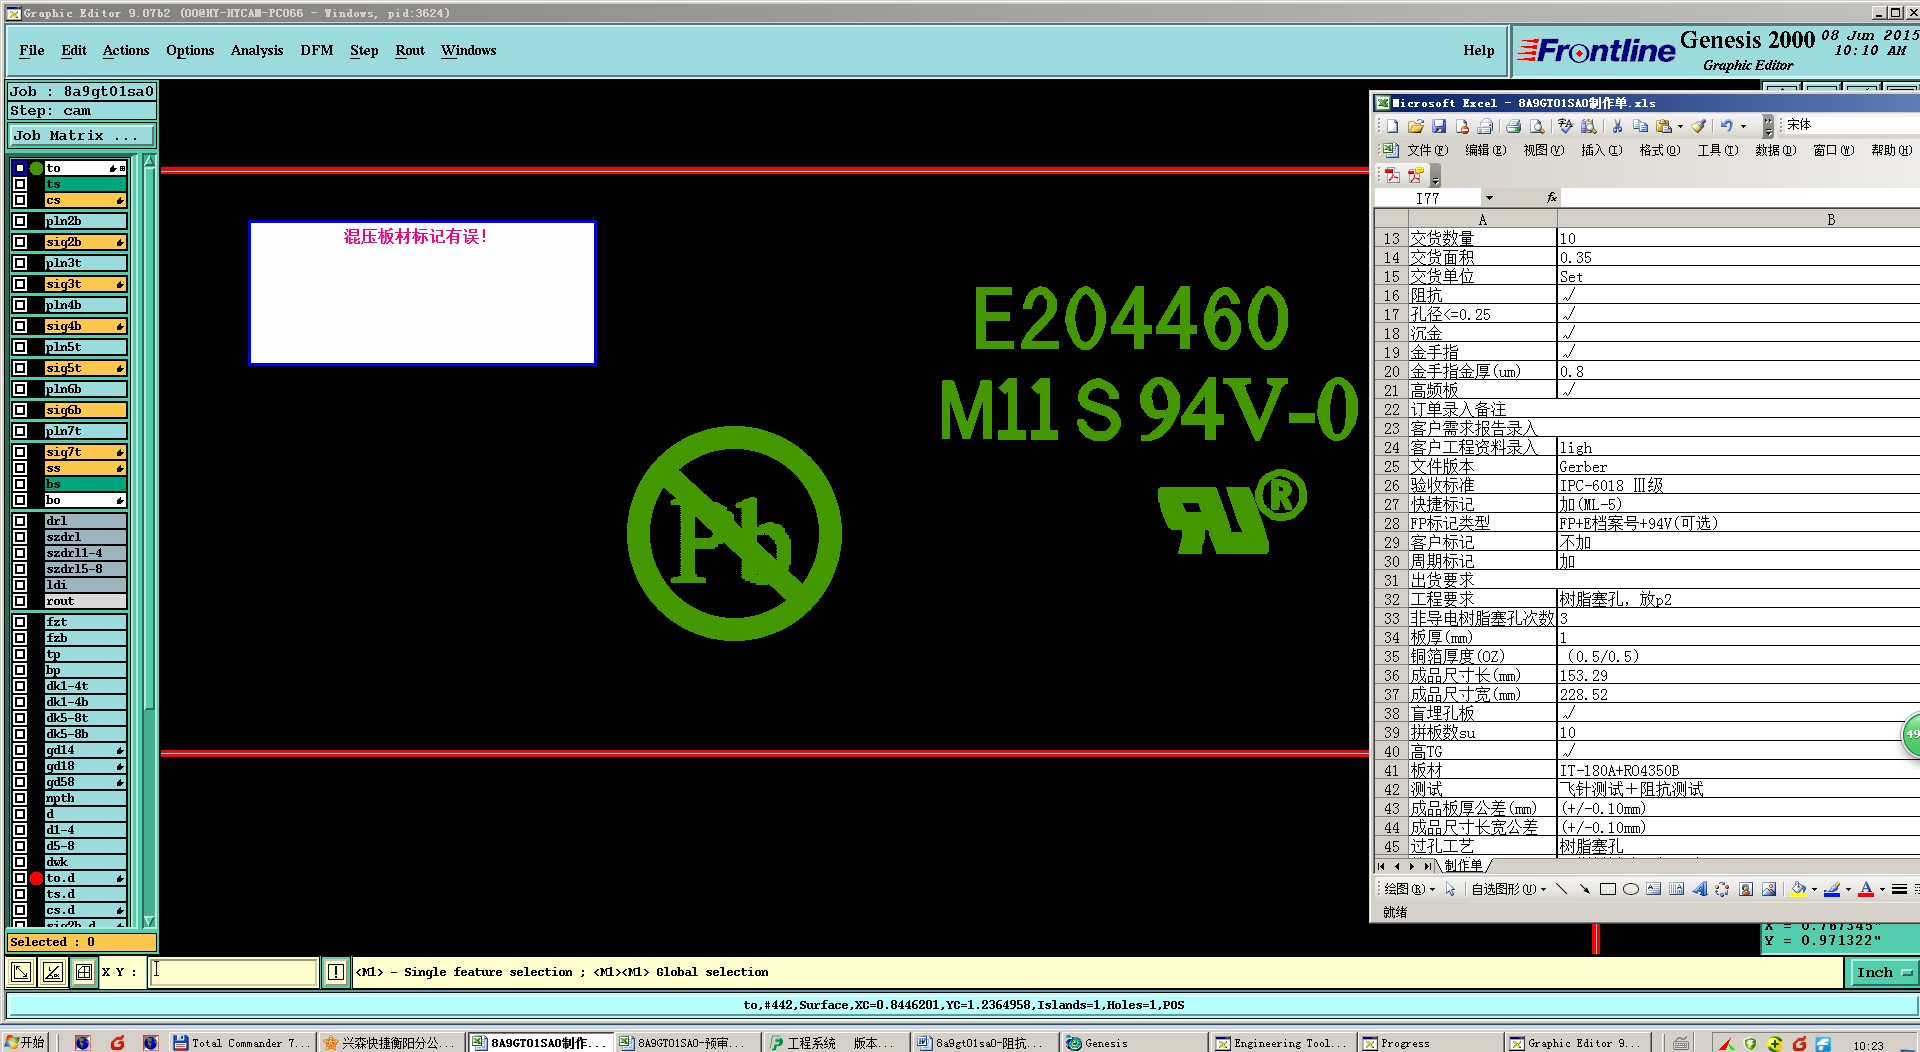Toggle the checkbox for layer drl
The height and width of the screenshot is (1052, 1920).
pos(20,521)
